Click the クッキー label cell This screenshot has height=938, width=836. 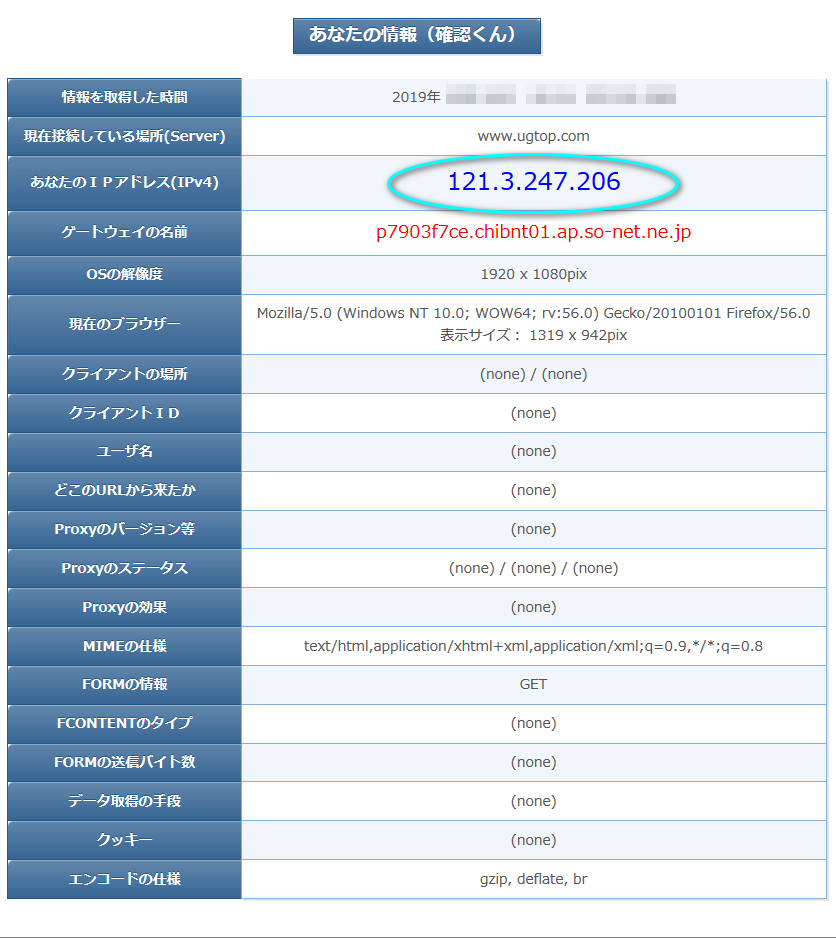(x=124, y=840)
